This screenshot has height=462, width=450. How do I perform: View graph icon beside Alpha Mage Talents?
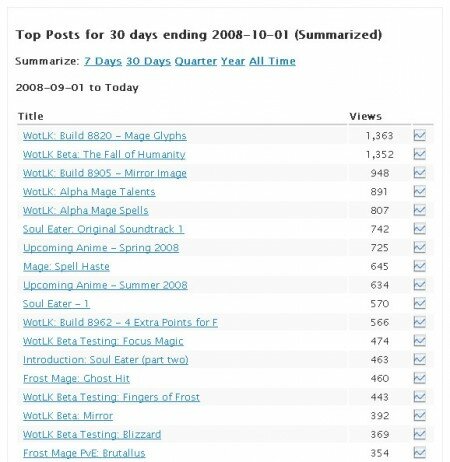coord(420,191)
